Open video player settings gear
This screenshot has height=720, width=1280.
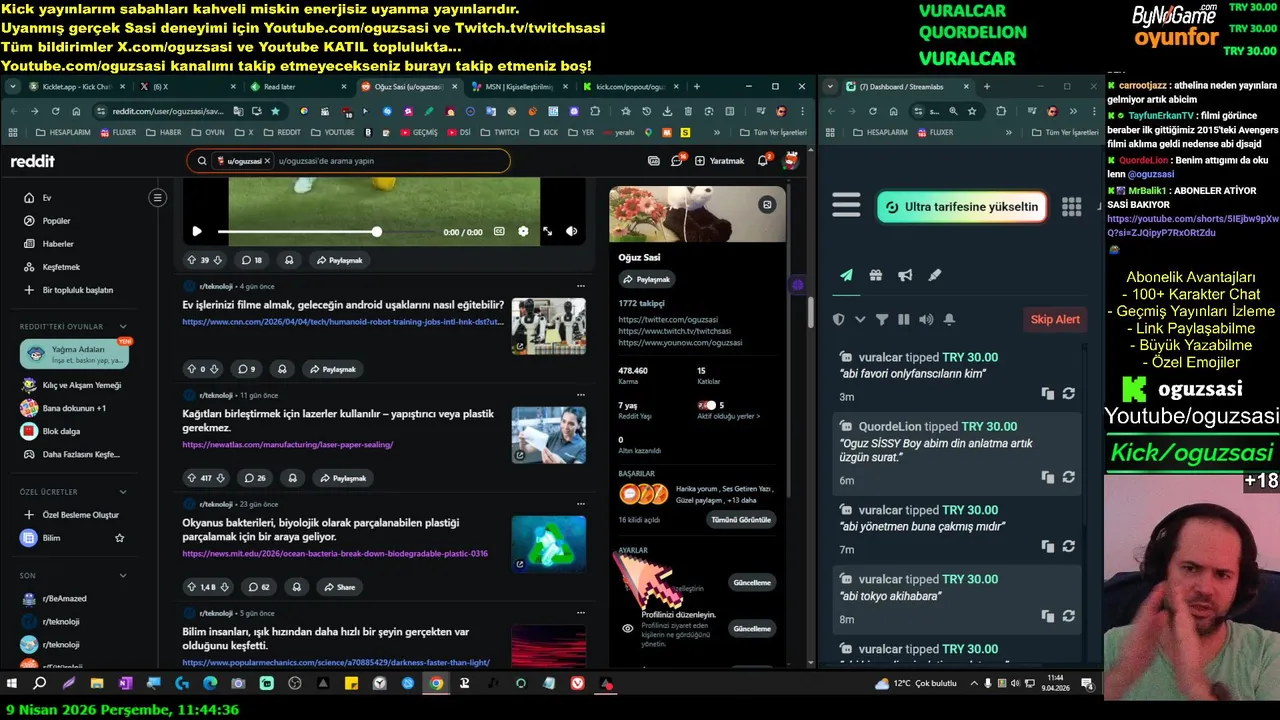point(523,231)
